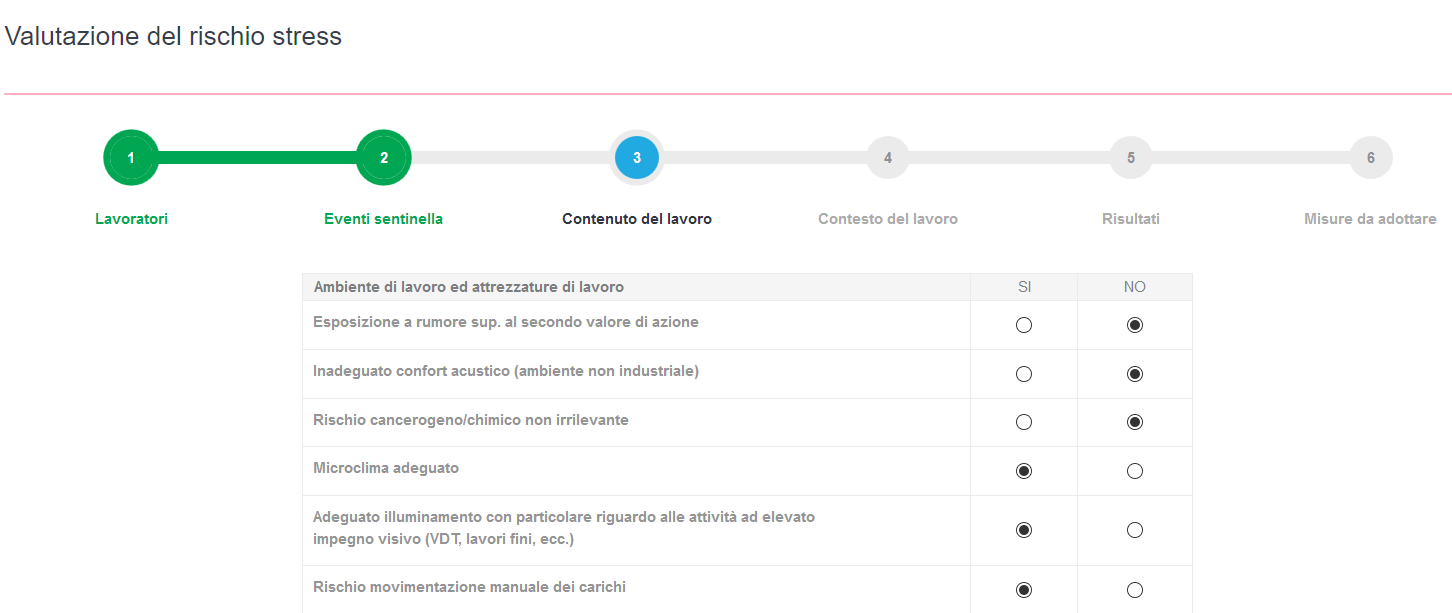Choose SI for Esposizione a rumore
The image size is (1452, 613).
pyautogui.click(x=1024, y=325)
